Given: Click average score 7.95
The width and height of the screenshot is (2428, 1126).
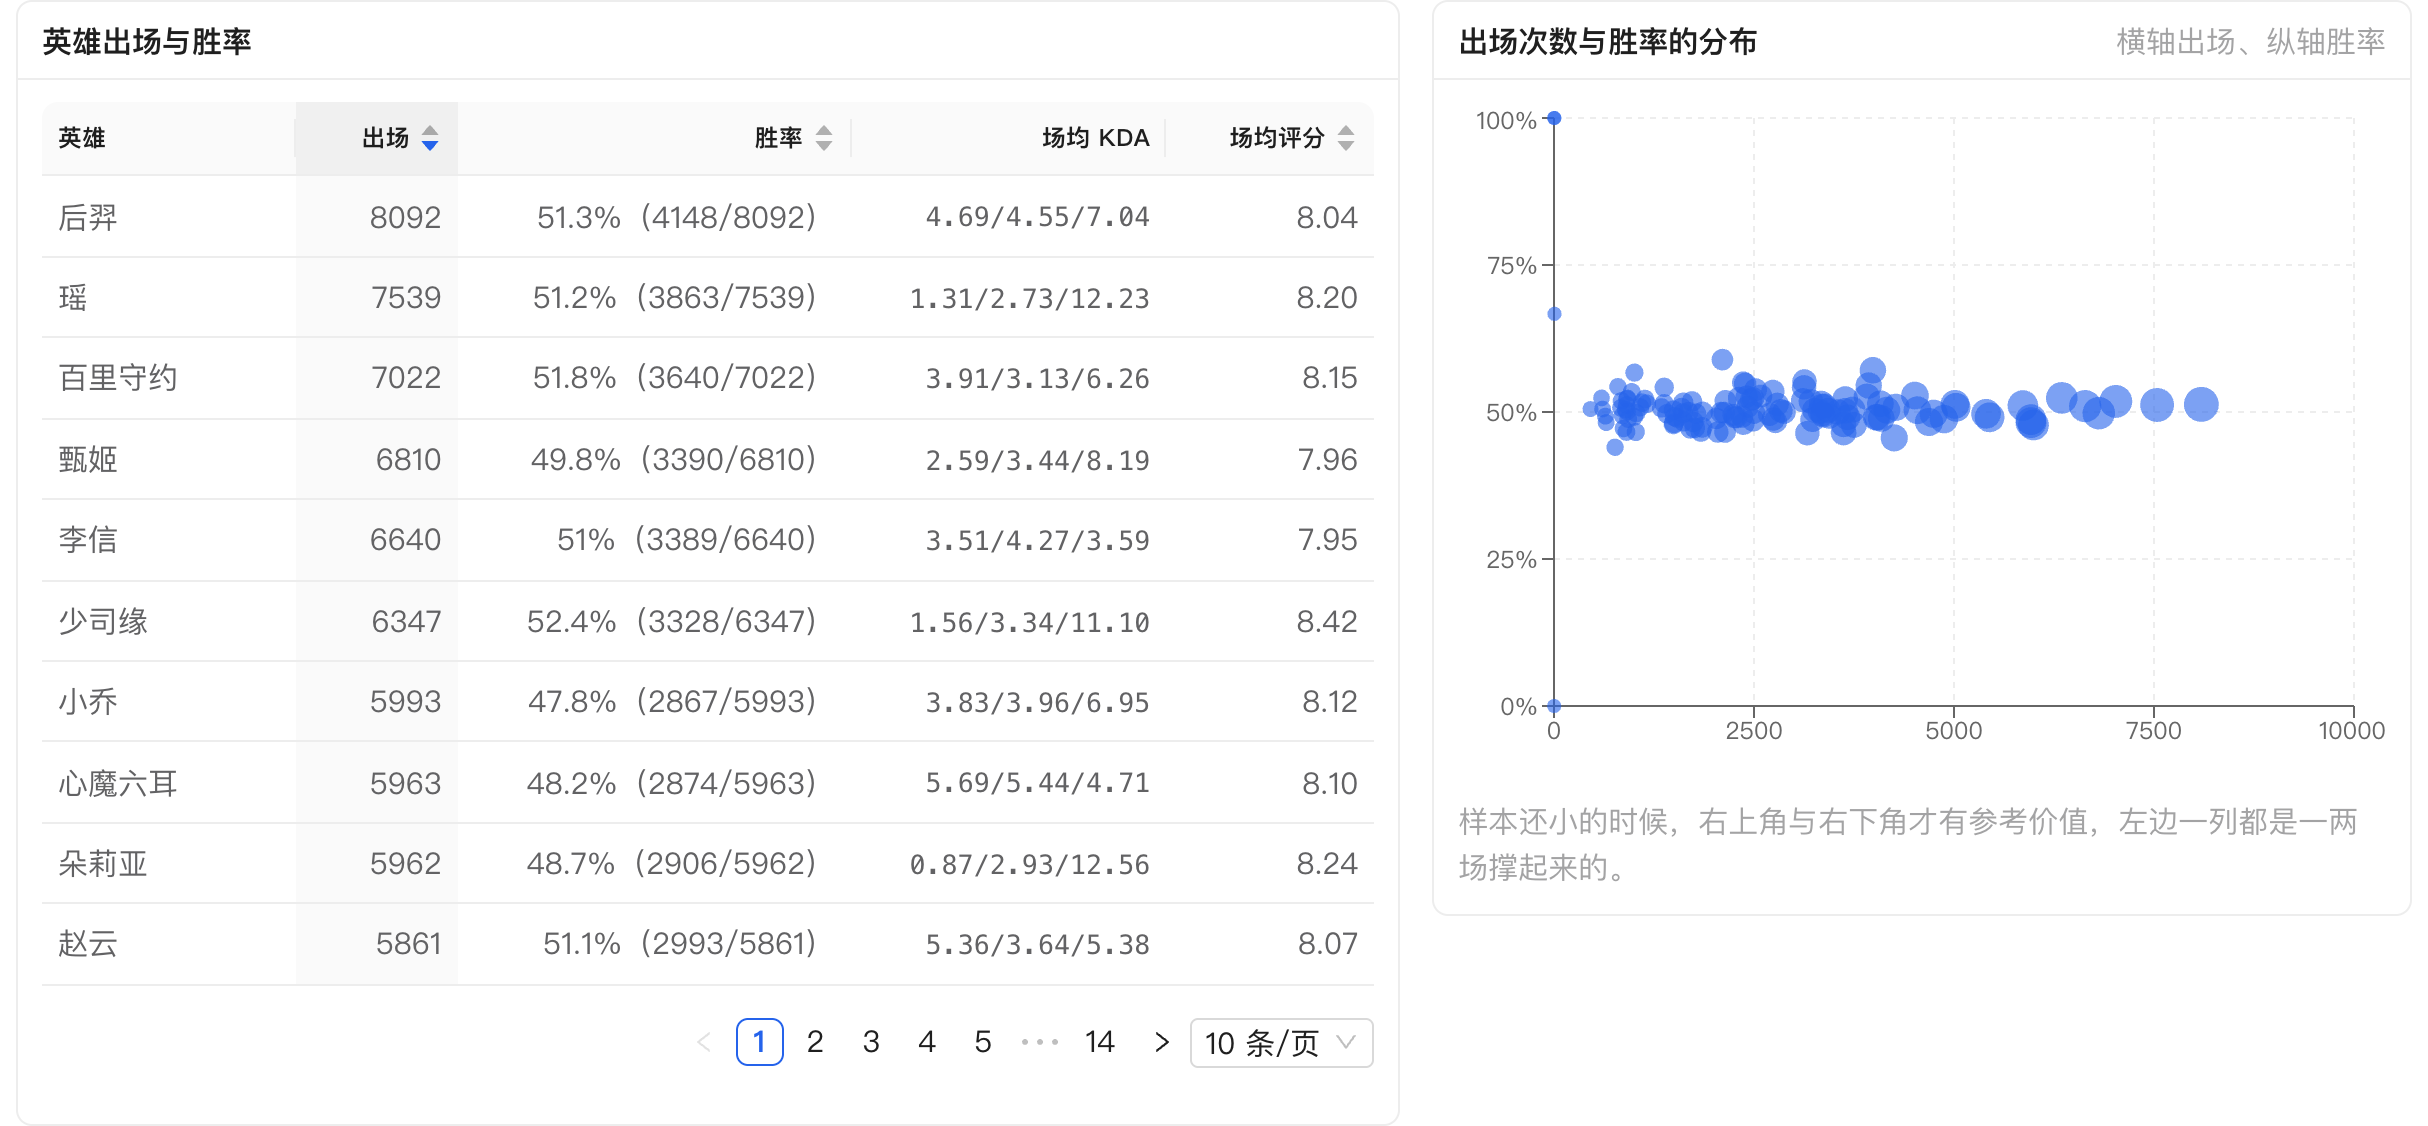Looking at the screenshot, I should pyautogui.click(x=1327, y=540).
